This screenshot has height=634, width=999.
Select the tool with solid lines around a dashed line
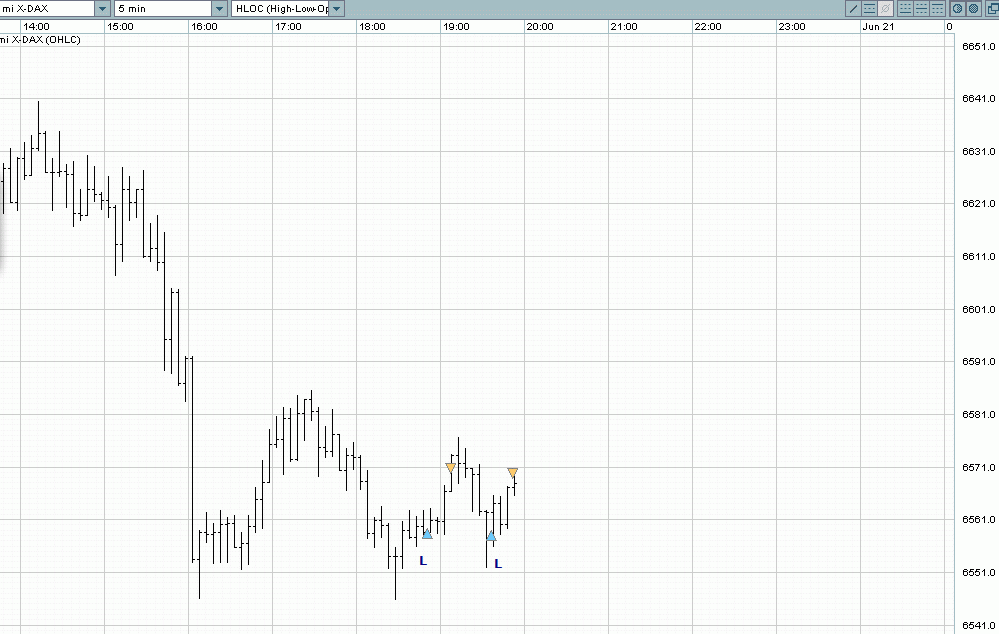pos(869,8)
